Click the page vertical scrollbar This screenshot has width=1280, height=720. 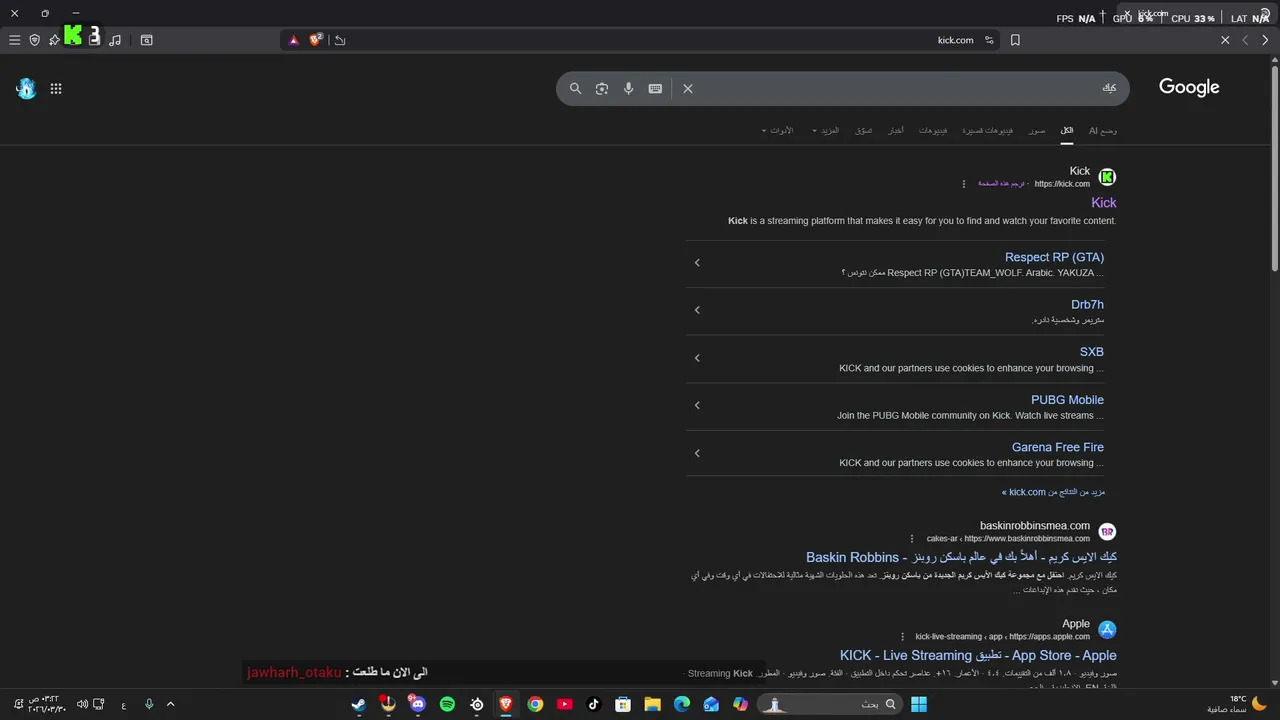point(1274,168)
